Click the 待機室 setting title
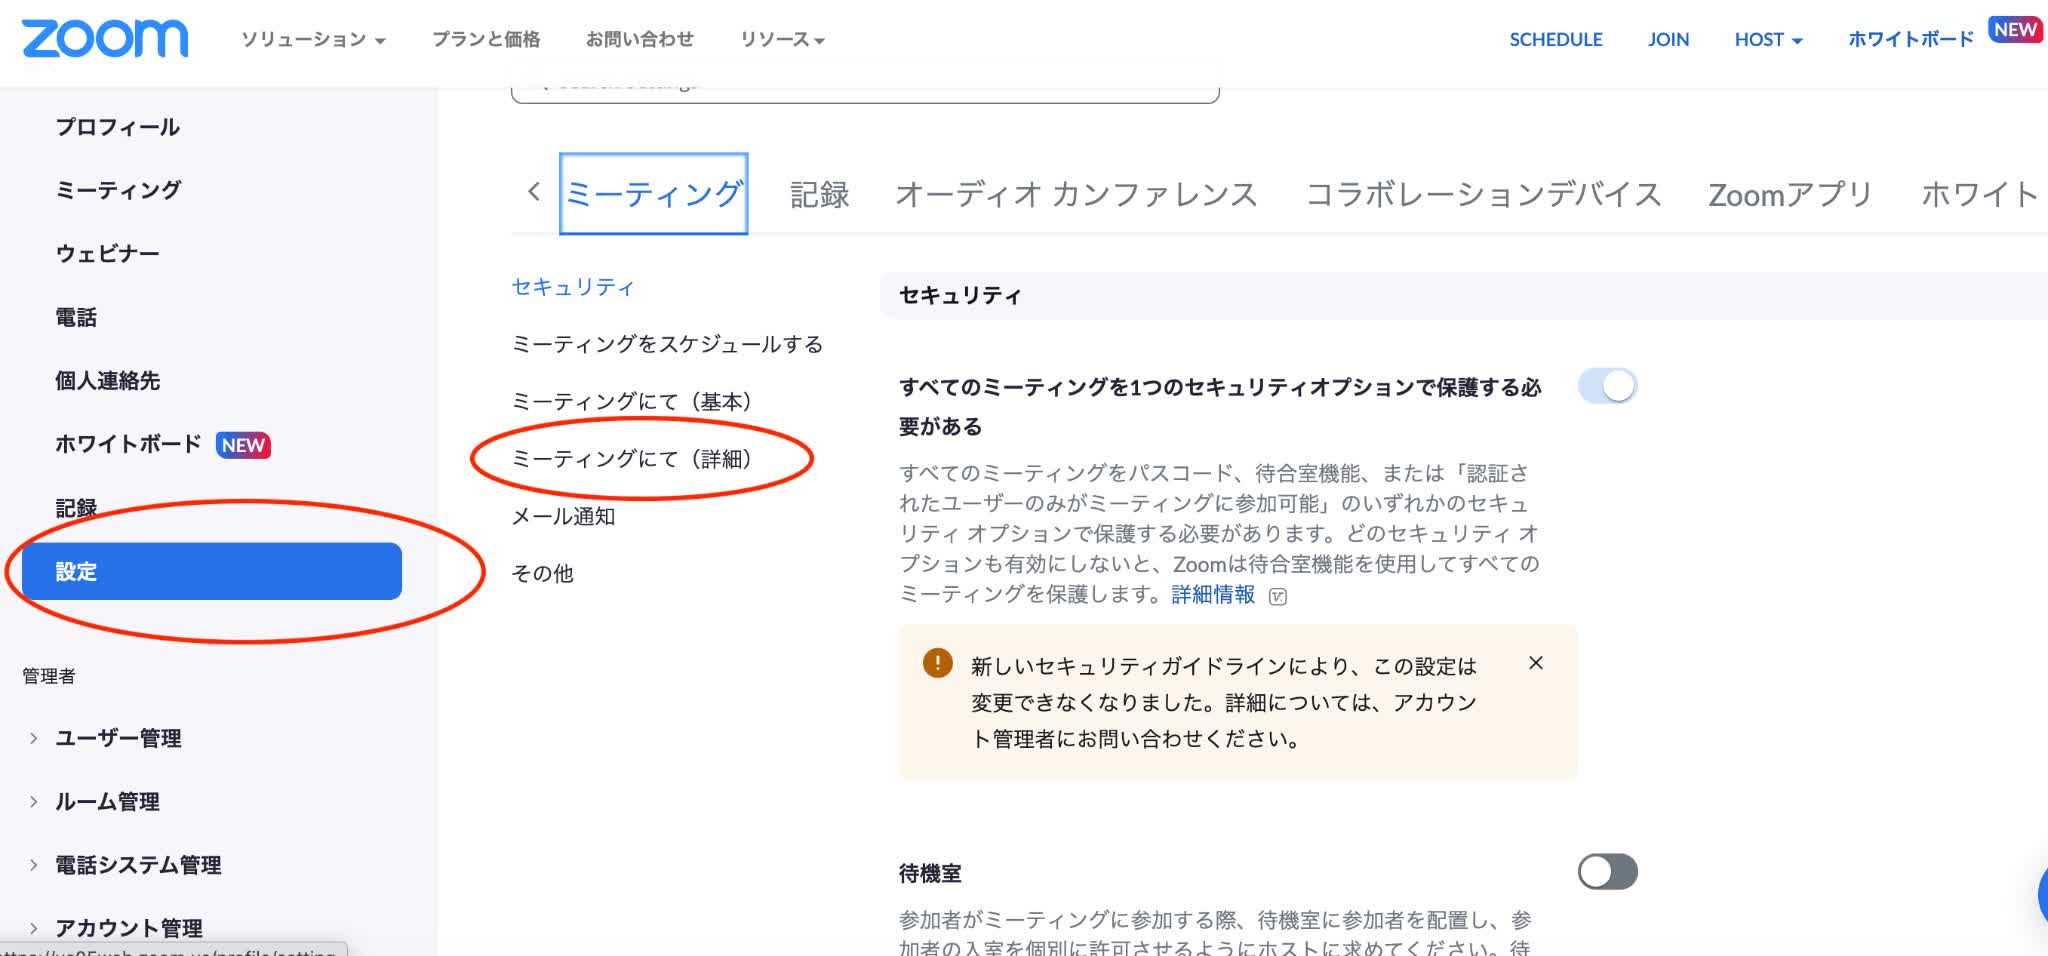The width and height of the screenshot is (2048, 956). (930, 873)
